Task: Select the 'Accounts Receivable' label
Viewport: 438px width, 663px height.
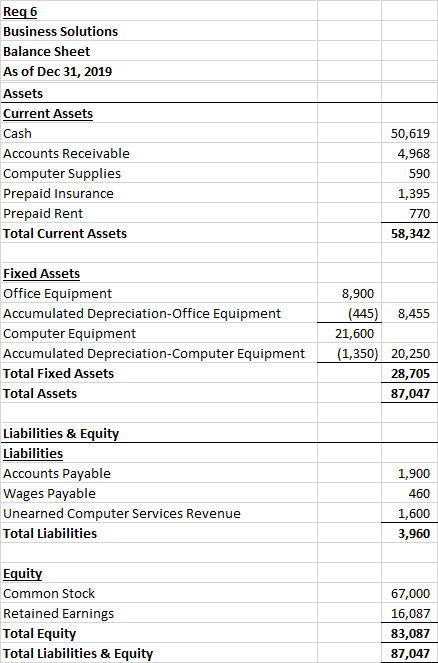Action: coord(66,153)
